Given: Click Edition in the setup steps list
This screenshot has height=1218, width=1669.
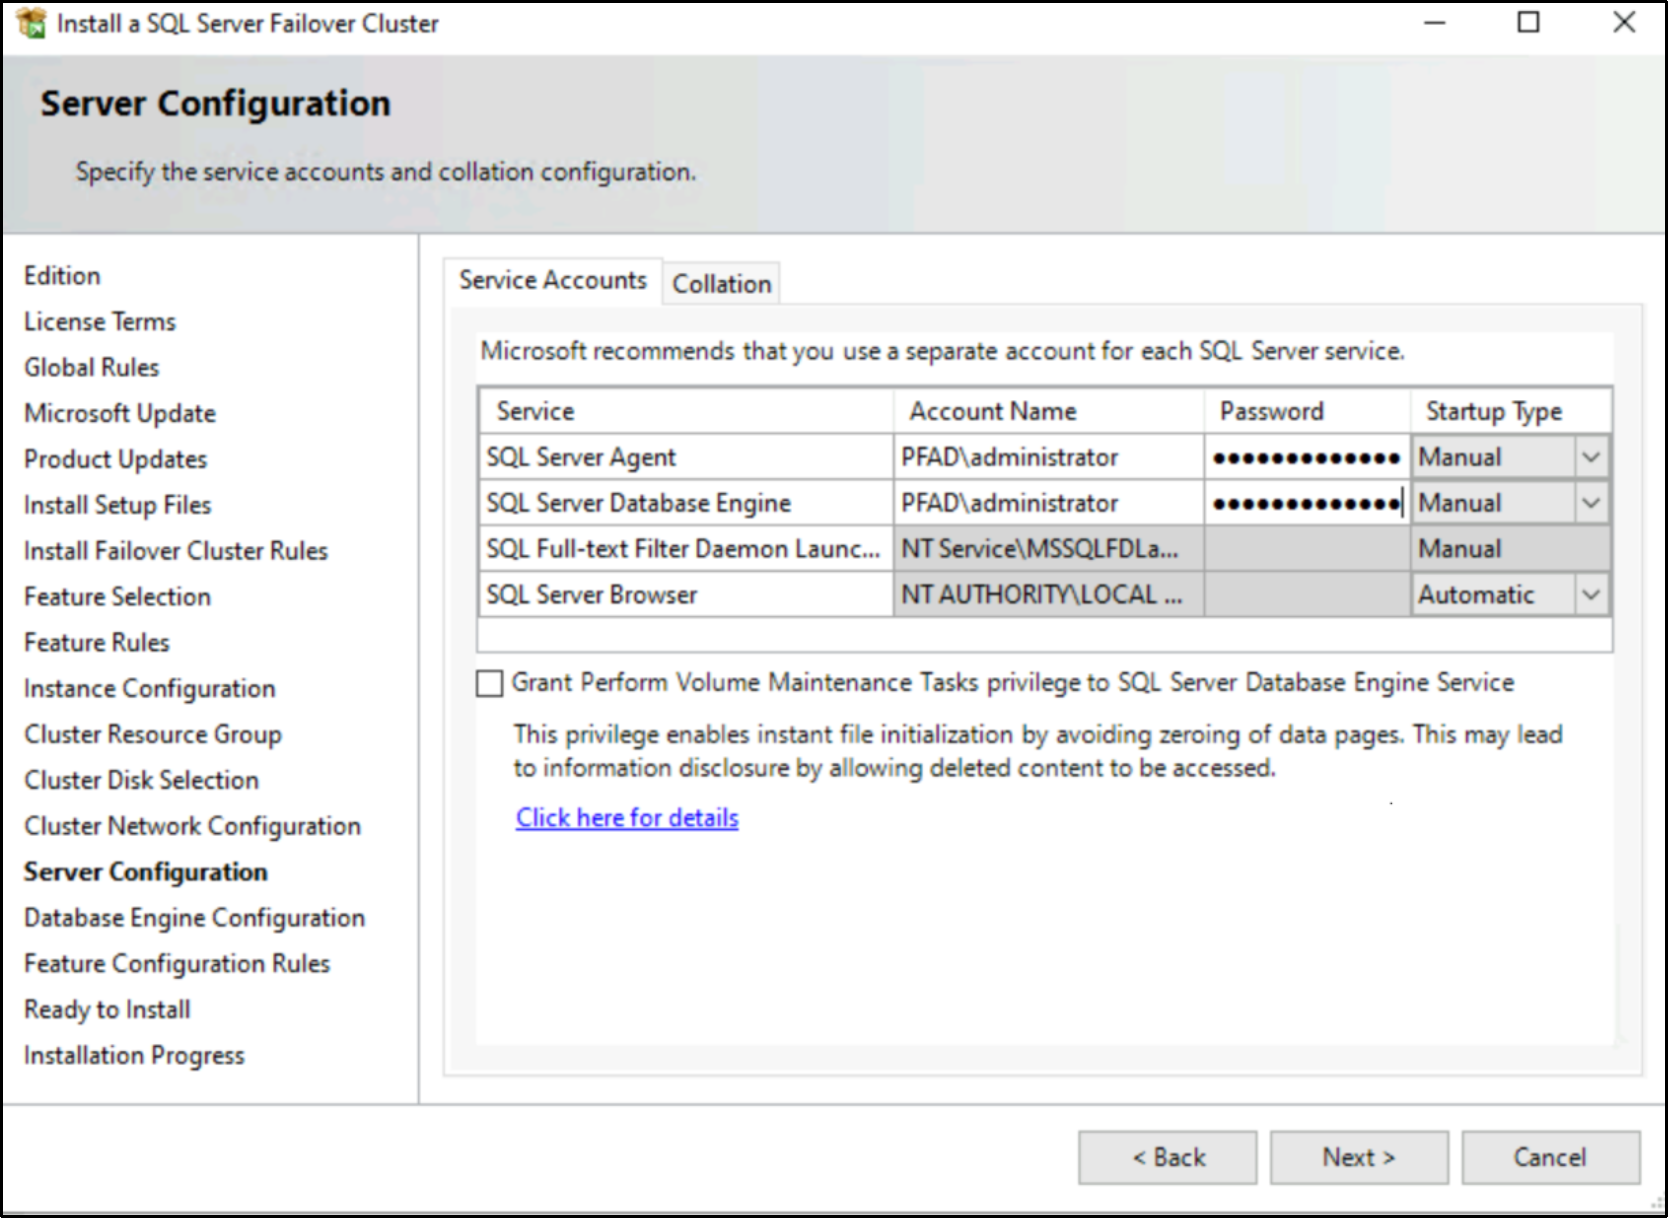Looking at the screenshot, I should 62,276.
